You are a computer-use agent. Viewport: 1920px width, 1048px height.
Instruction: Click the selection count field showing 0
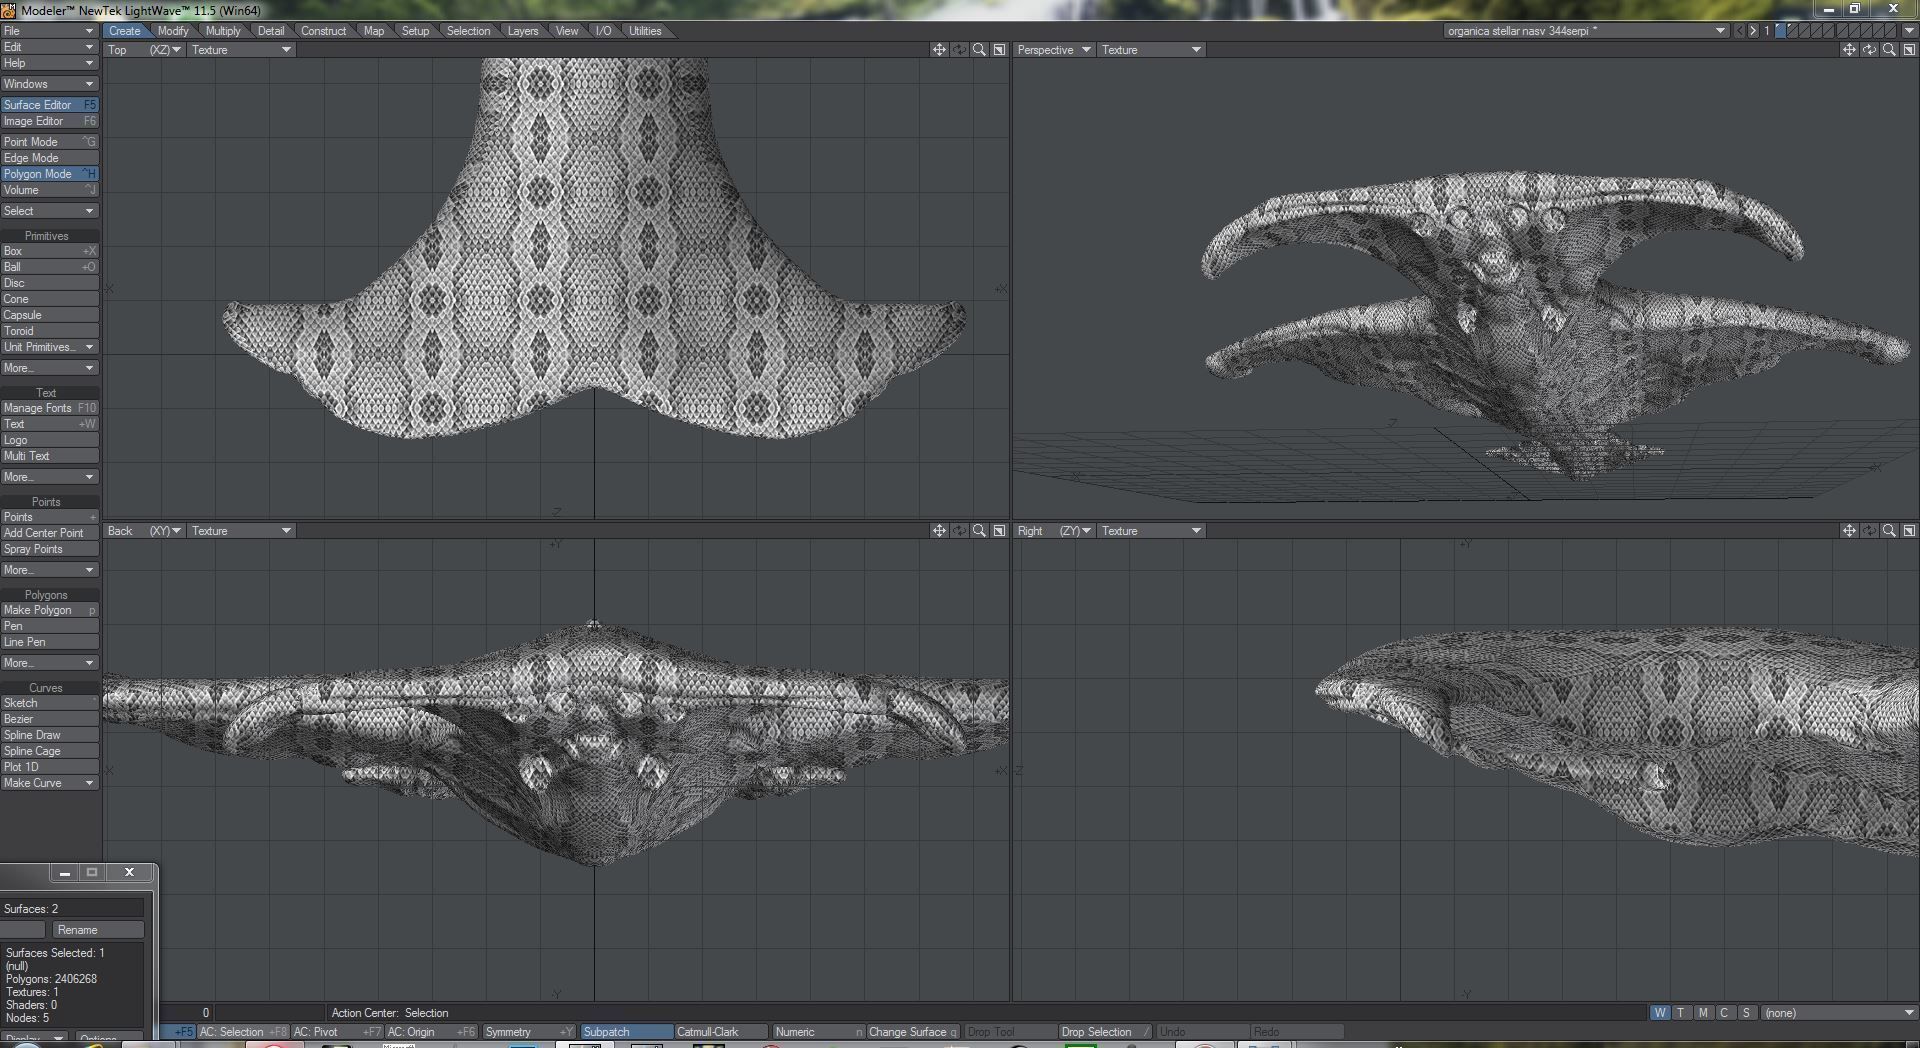(188, 1013)
